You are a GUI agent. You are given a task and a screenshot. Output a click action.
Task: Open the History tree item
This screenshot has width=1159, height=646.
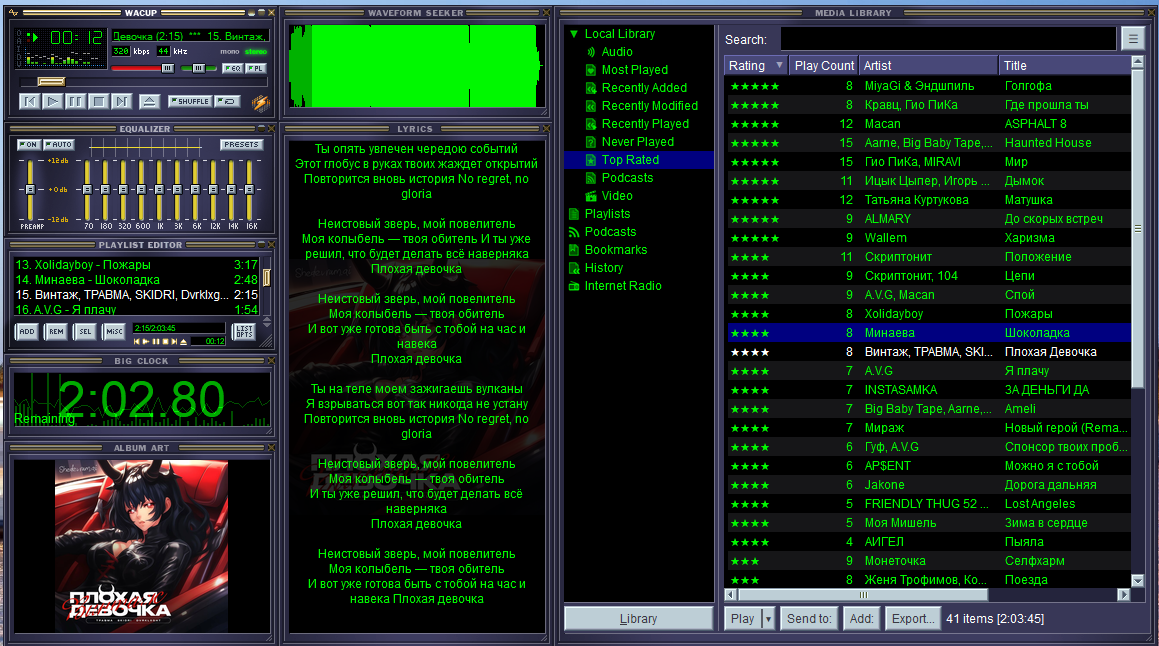click(x=603, y=268)
